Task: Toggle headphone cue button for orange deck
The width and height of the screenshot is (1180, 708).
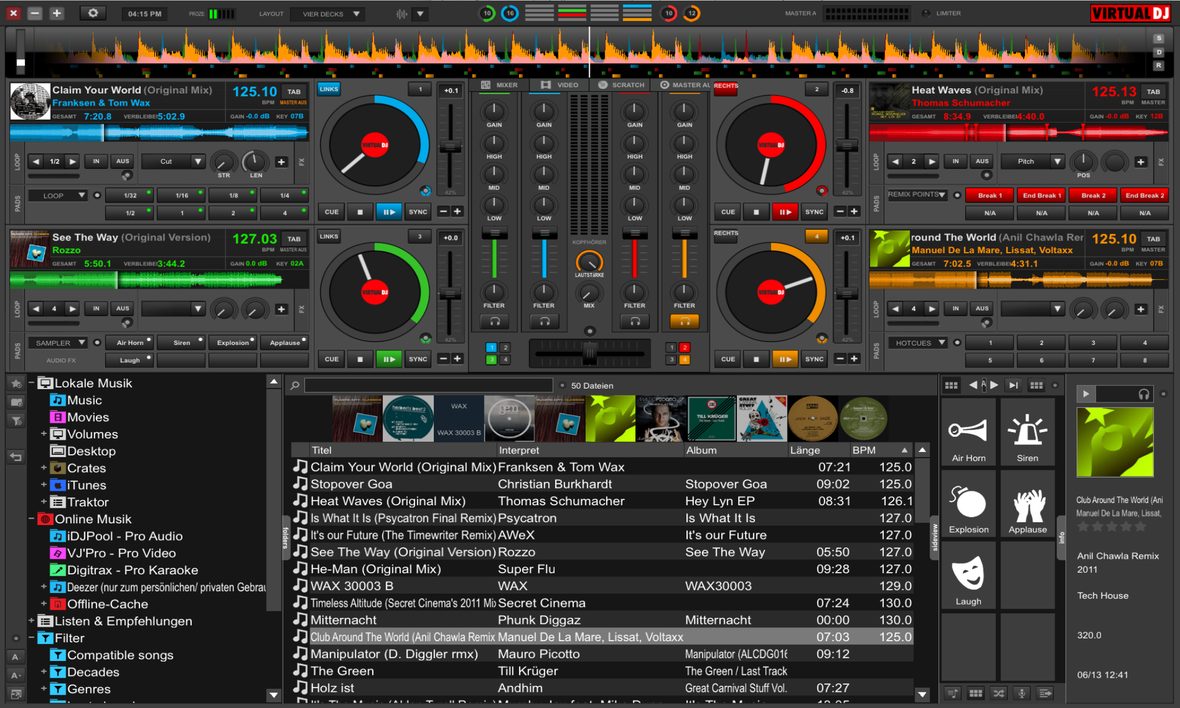Action: [684, 321]
